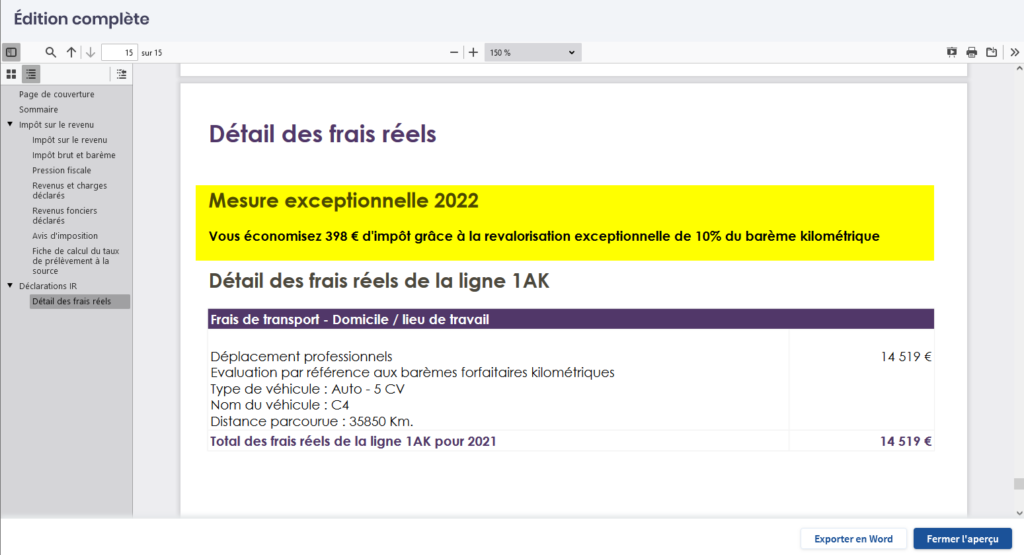
Task: Switch sidebar to thumbnails view
Action: tap(11, 74)
